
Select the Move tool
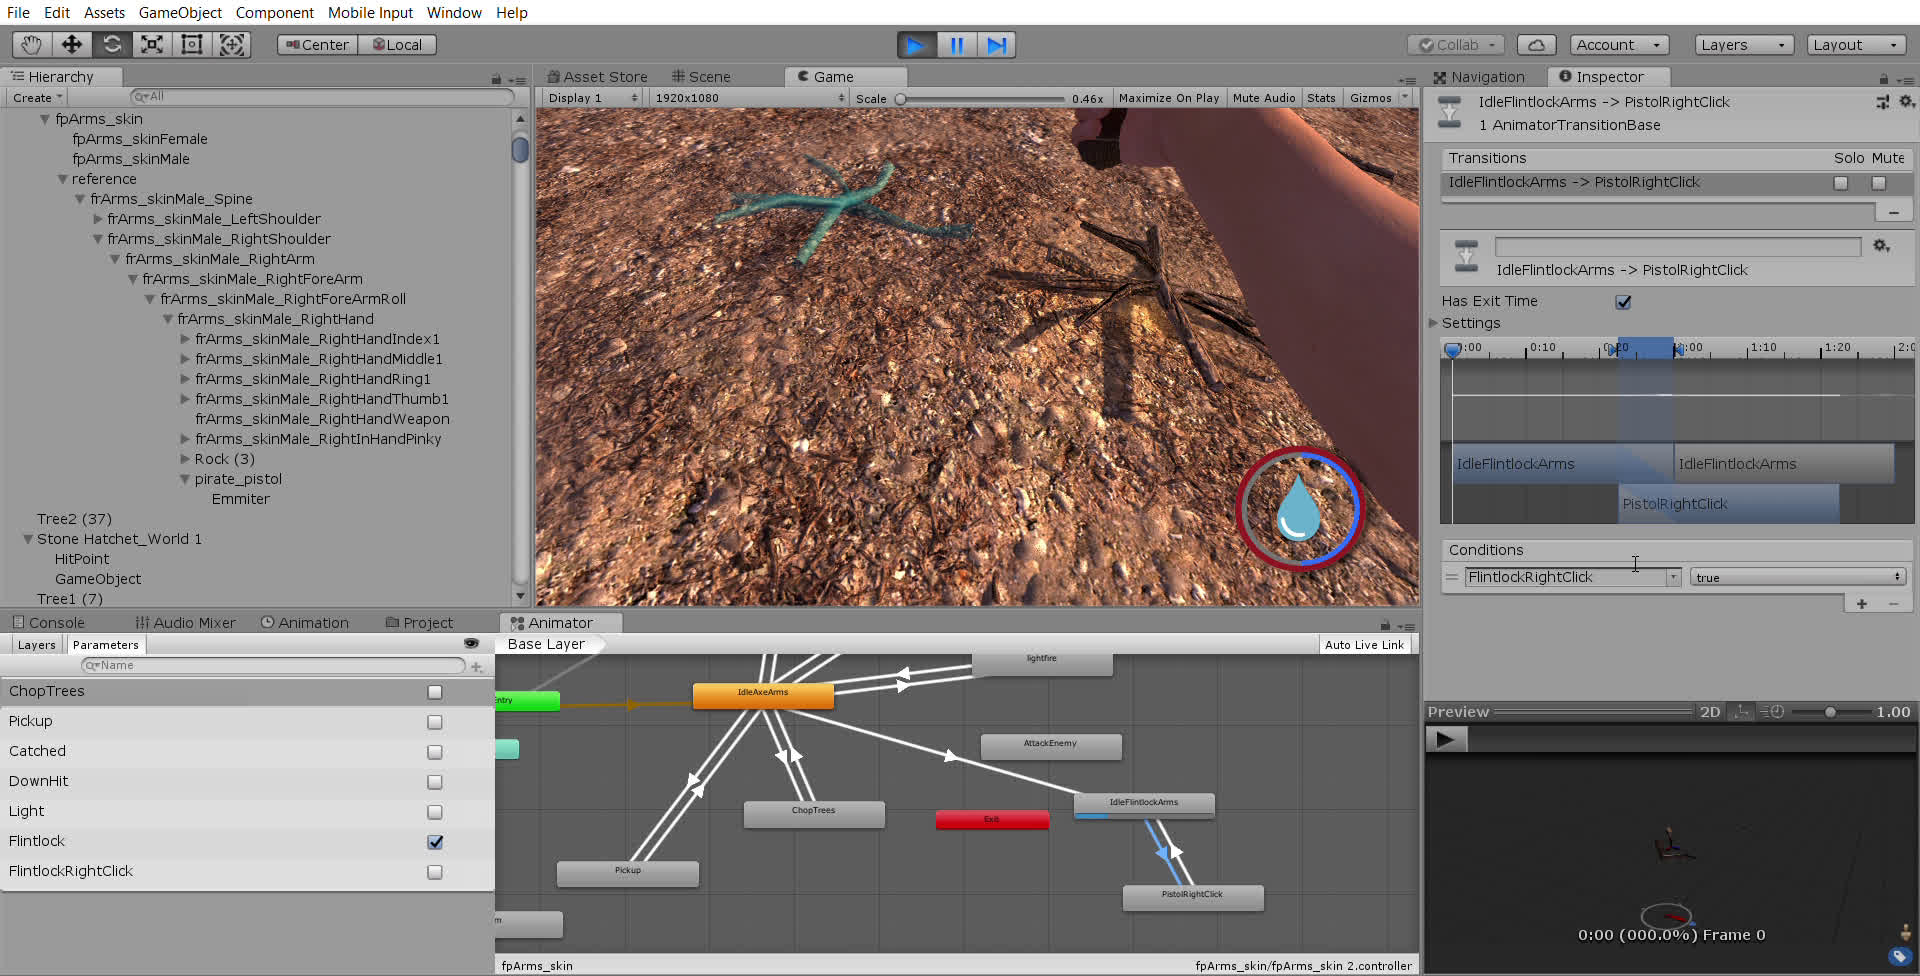(x=72, y=45)
